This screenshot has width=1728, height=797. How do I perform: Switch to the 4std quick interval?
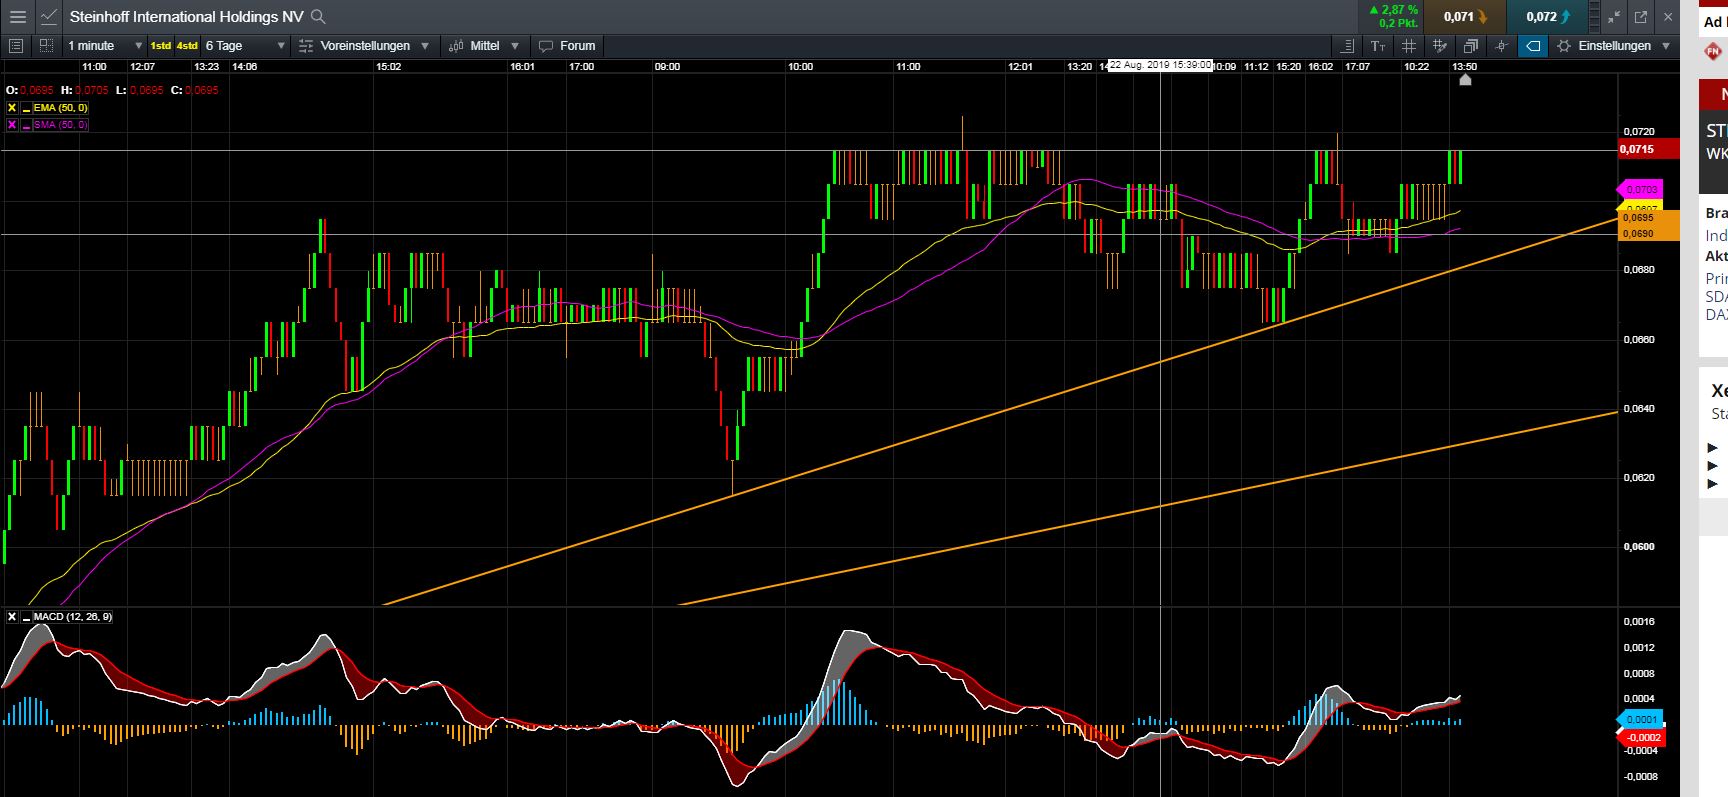point(187,46)
